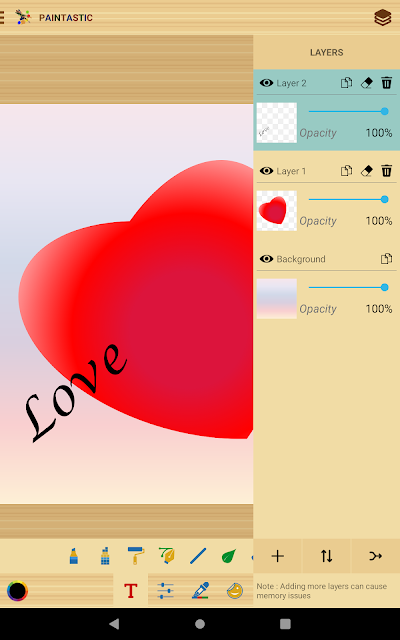Image resolution: width=400 pixels, height=640 pixels.
Task: Select the Layer 1 heart thumbnail
Action: click(277, 211)
